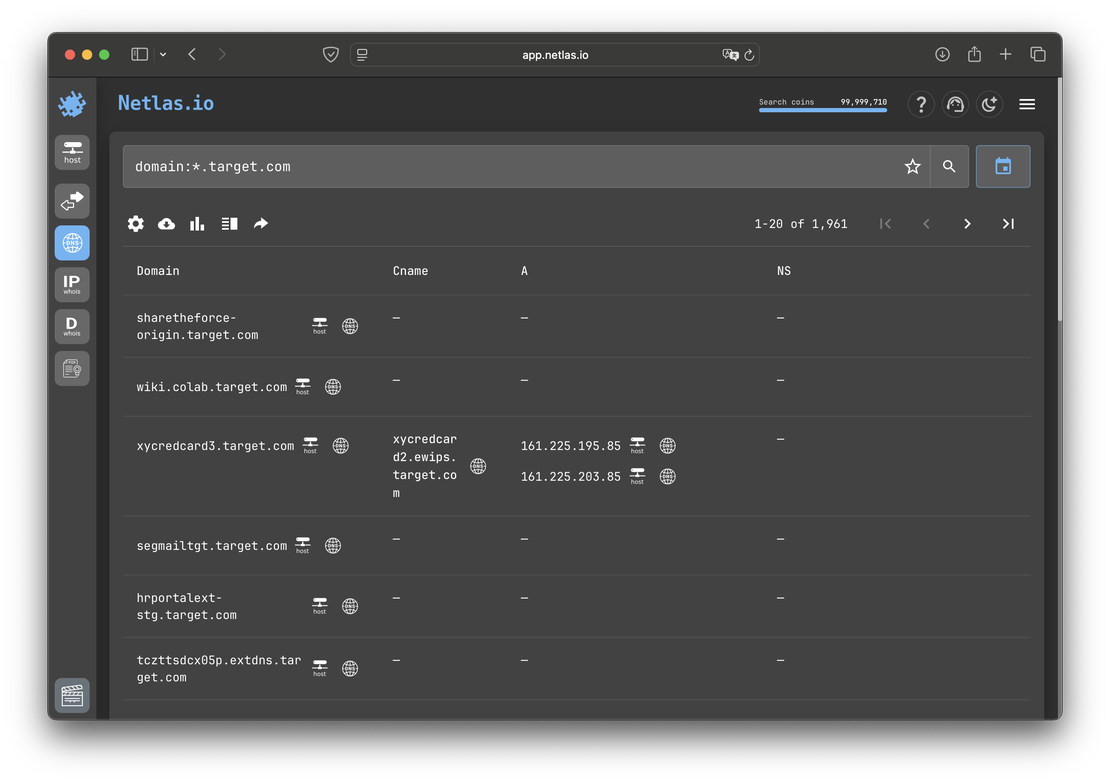Go to the next results page
Screen dimensions: 1110x783
pyautogui.click(x=967, y=223)
